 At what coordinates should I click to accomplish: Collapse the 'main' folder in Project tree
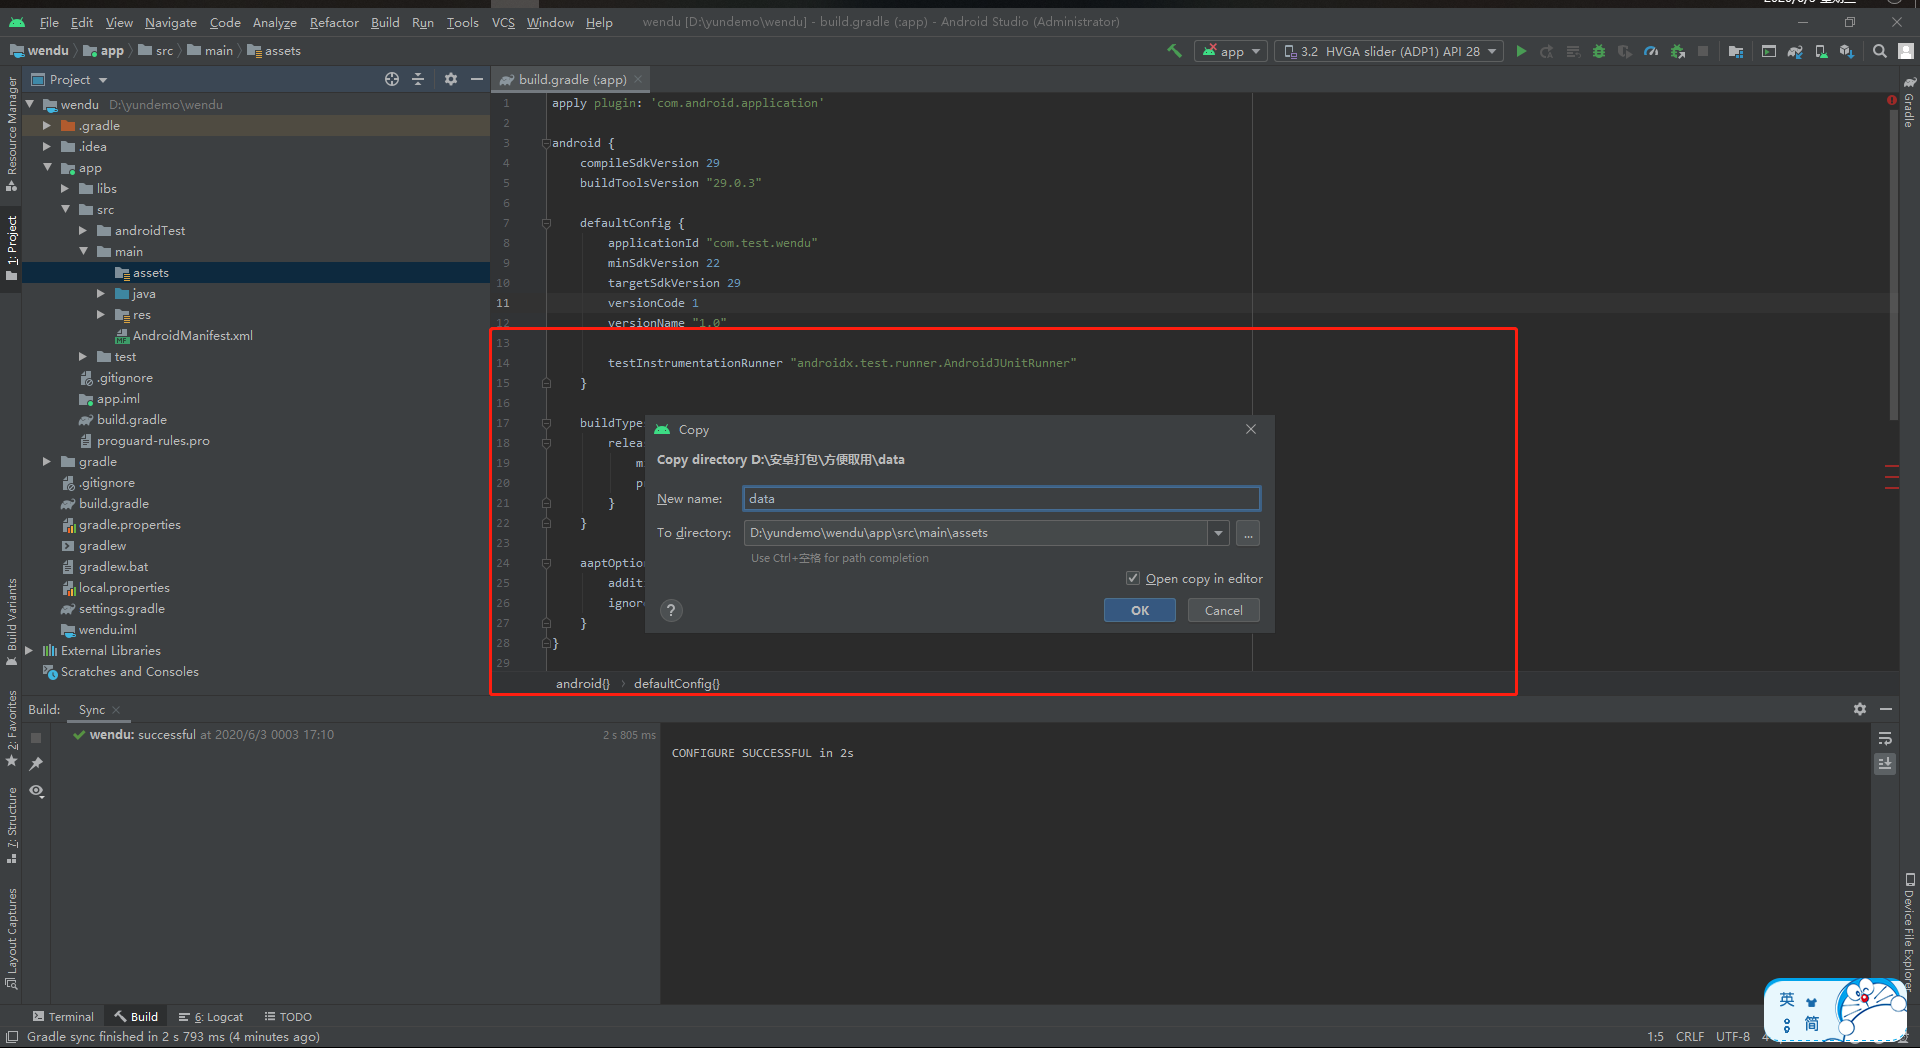(x=85, y=251)
